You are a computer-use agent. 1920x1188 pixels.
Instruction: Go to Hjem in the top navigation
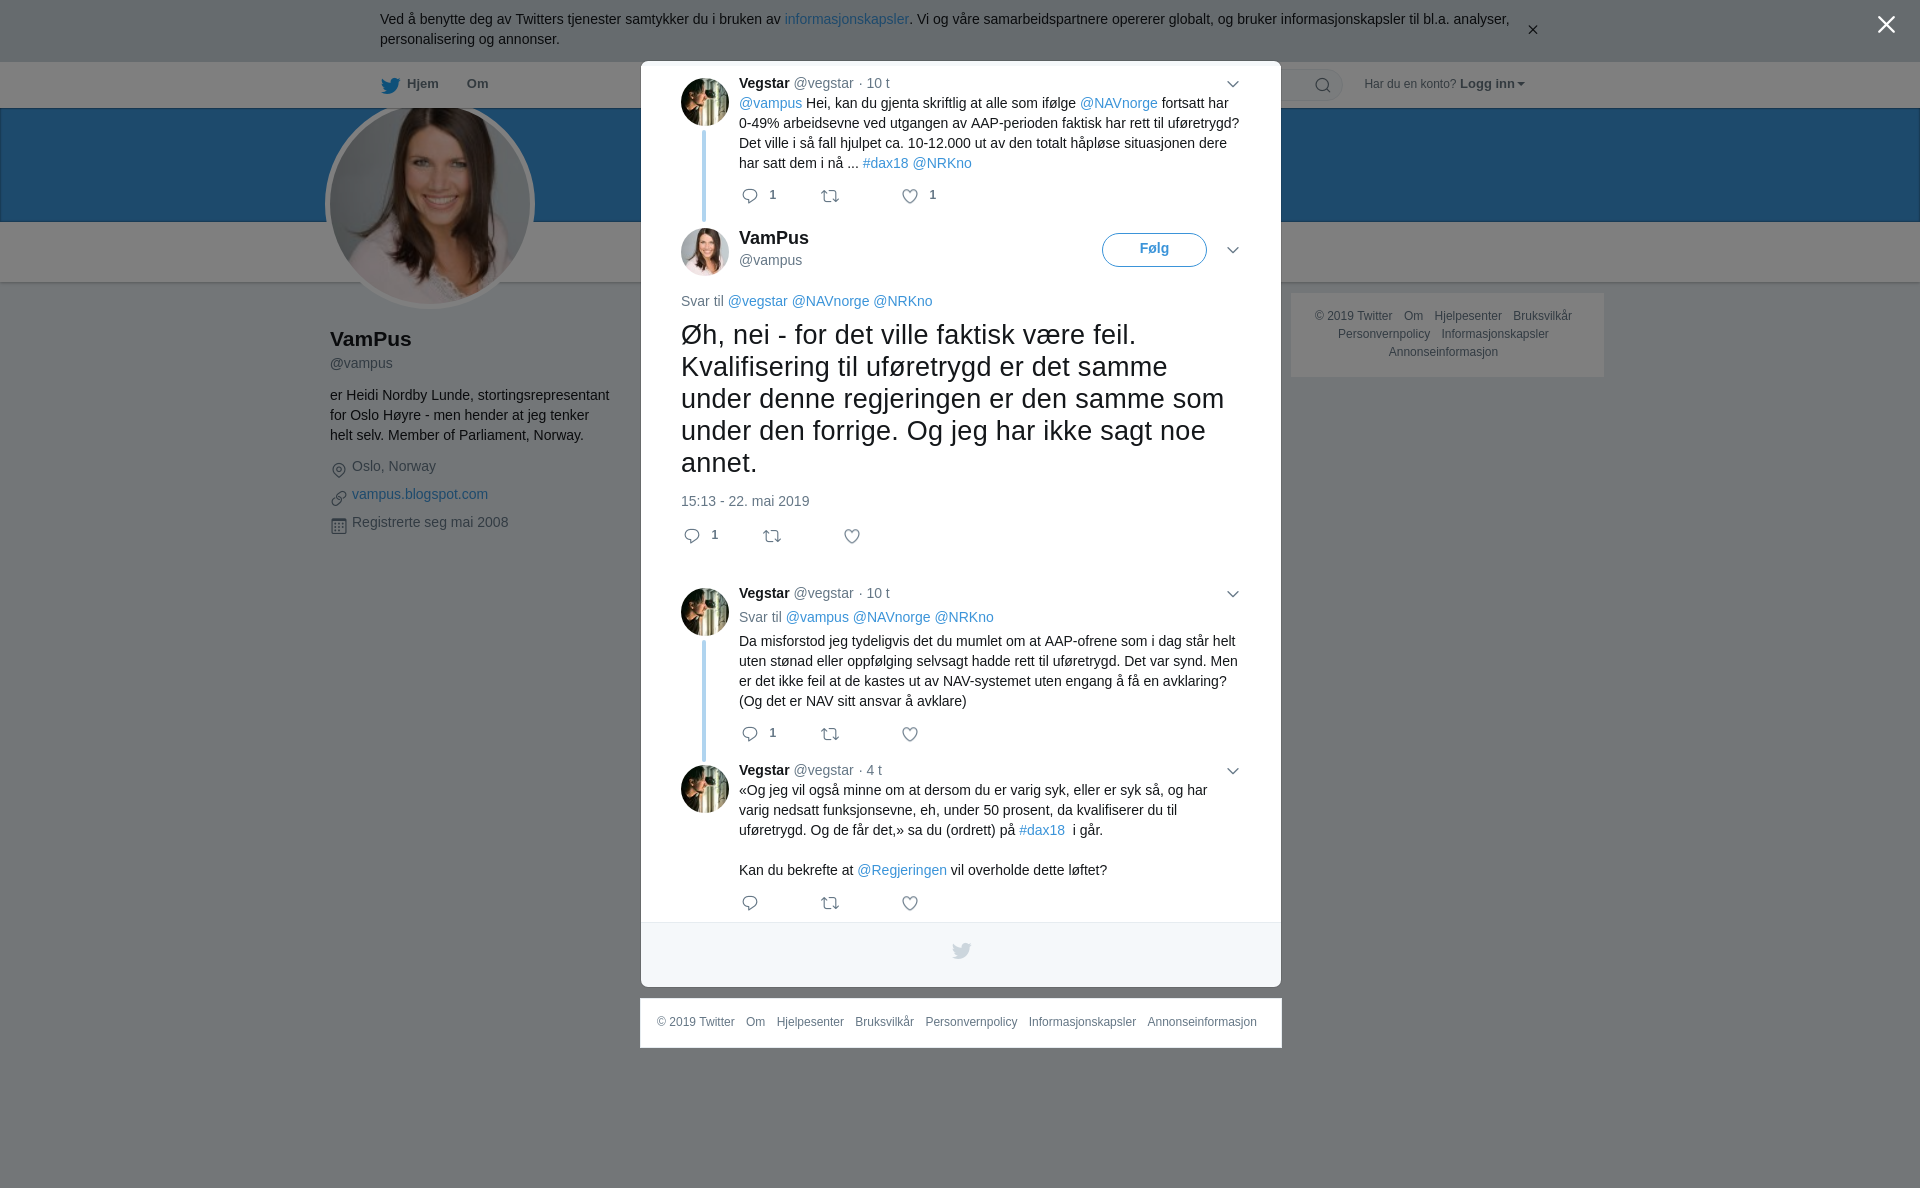(410, 85)
